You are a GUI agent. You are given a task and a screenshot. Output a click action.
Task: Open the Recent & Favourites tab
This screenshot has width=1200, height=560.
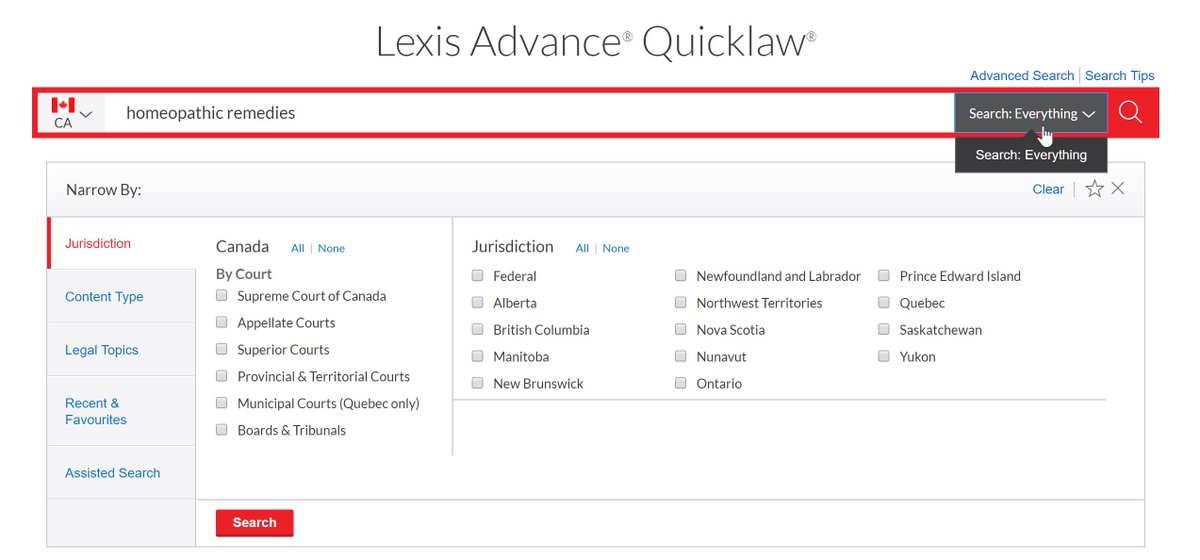pos(121,411)
